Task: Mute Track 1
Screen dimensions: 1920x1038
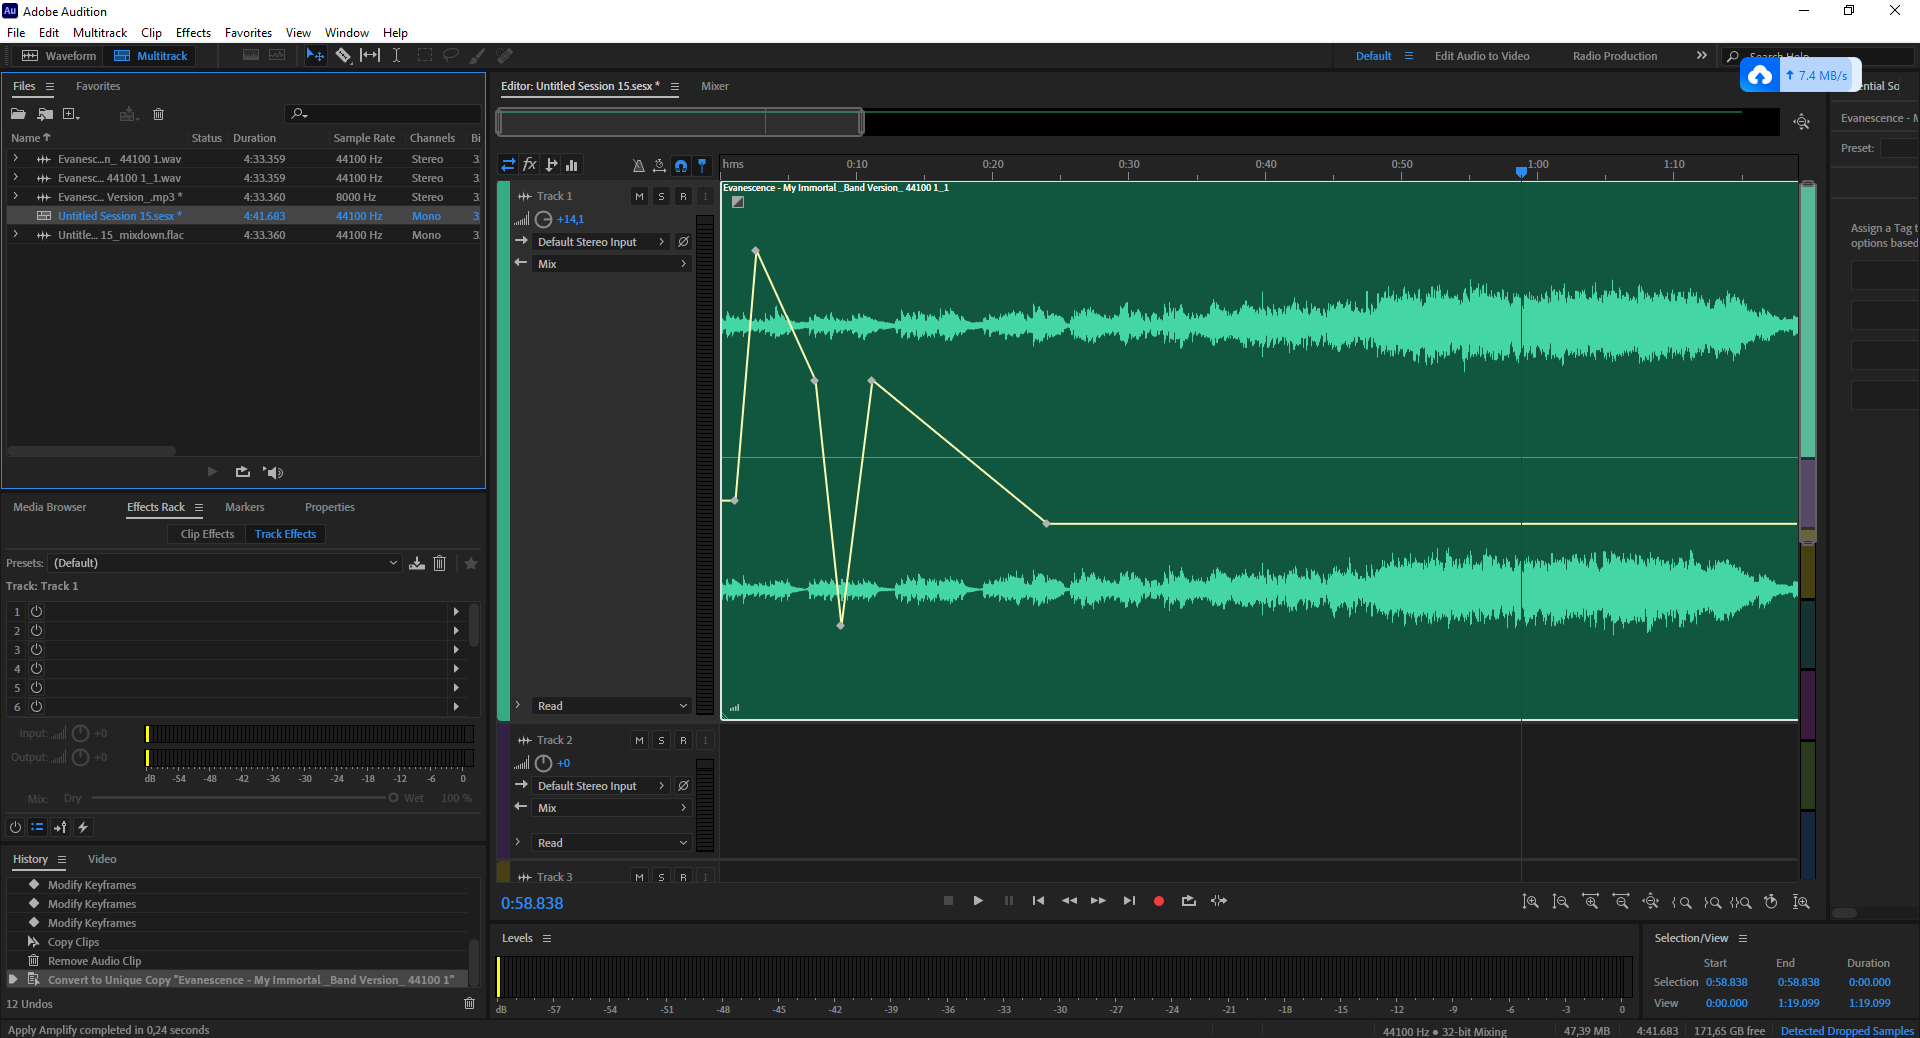Action: (x=639, y=197)
